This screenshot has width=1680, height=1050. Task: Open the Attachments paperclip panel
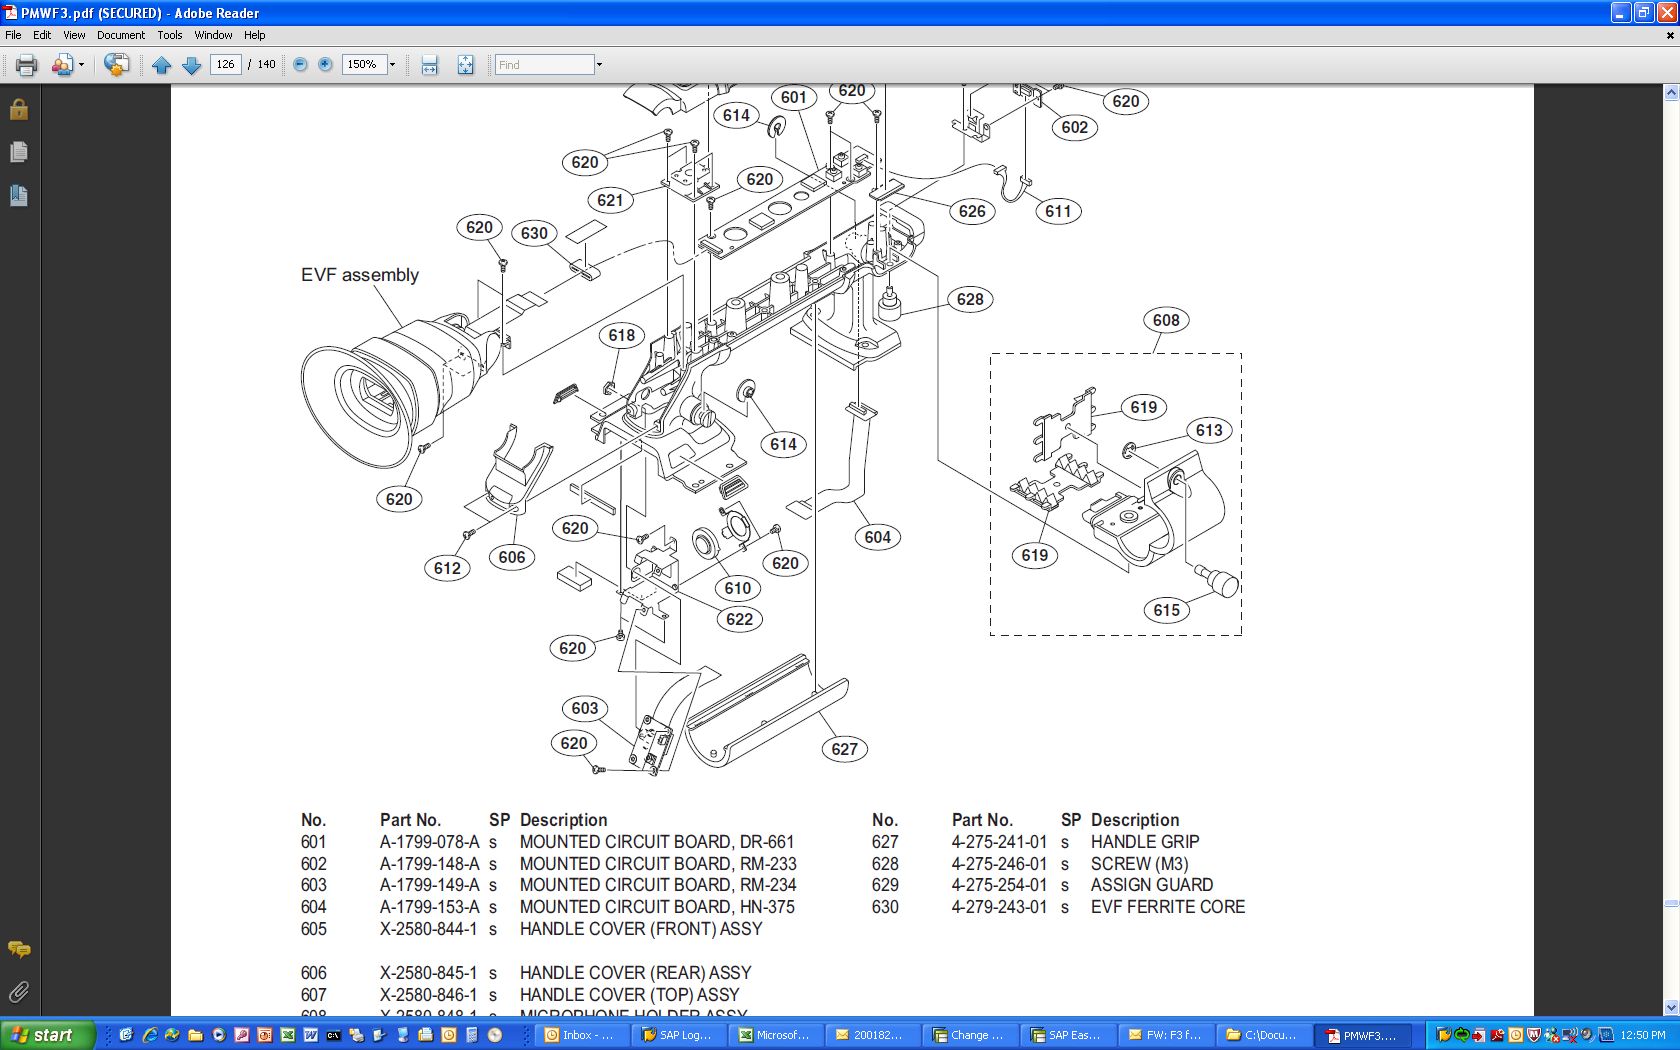tap(19, 991)
